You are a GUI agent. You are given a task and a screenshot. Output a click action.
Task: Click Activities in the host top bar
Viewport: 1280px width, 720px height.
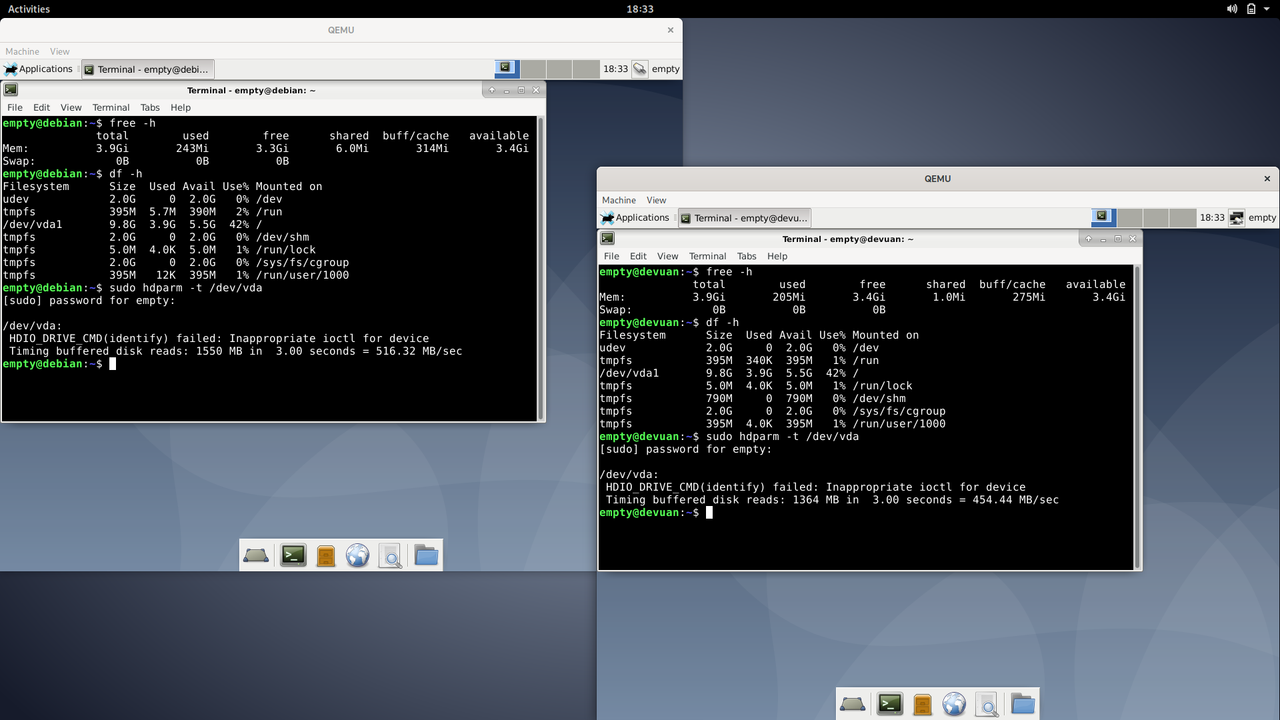pos(29,9)
